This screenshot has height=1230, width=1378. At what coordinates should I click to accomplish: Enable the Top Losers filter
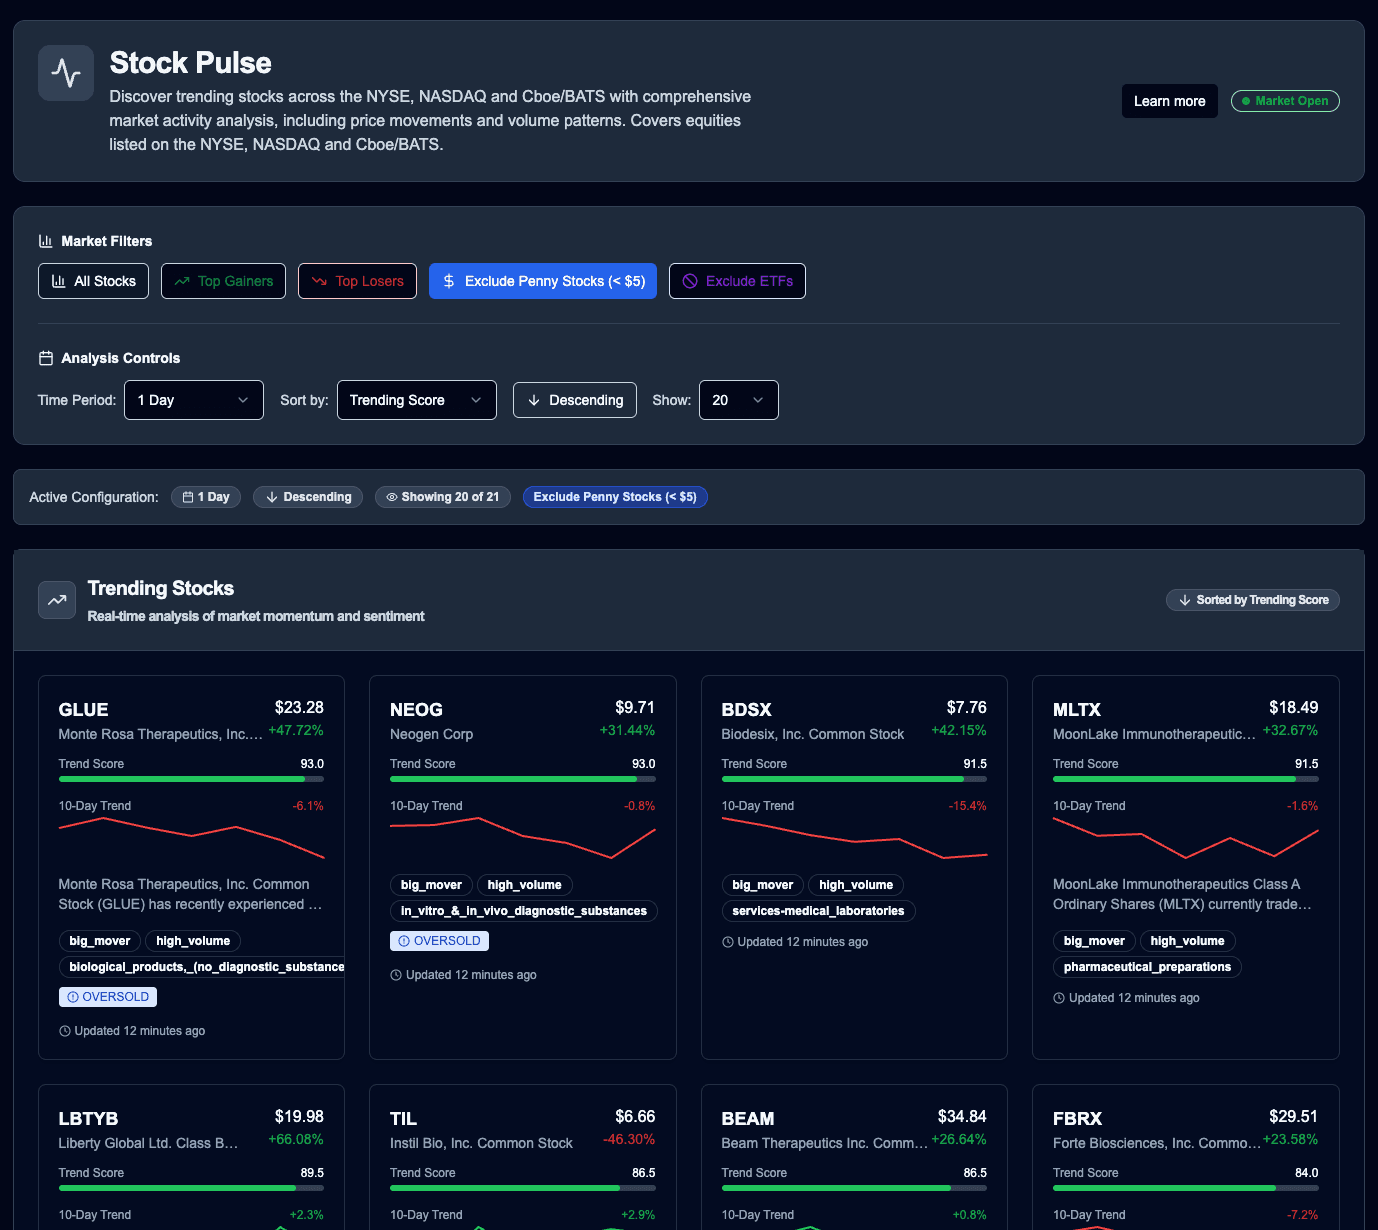(x=357, y=281)
